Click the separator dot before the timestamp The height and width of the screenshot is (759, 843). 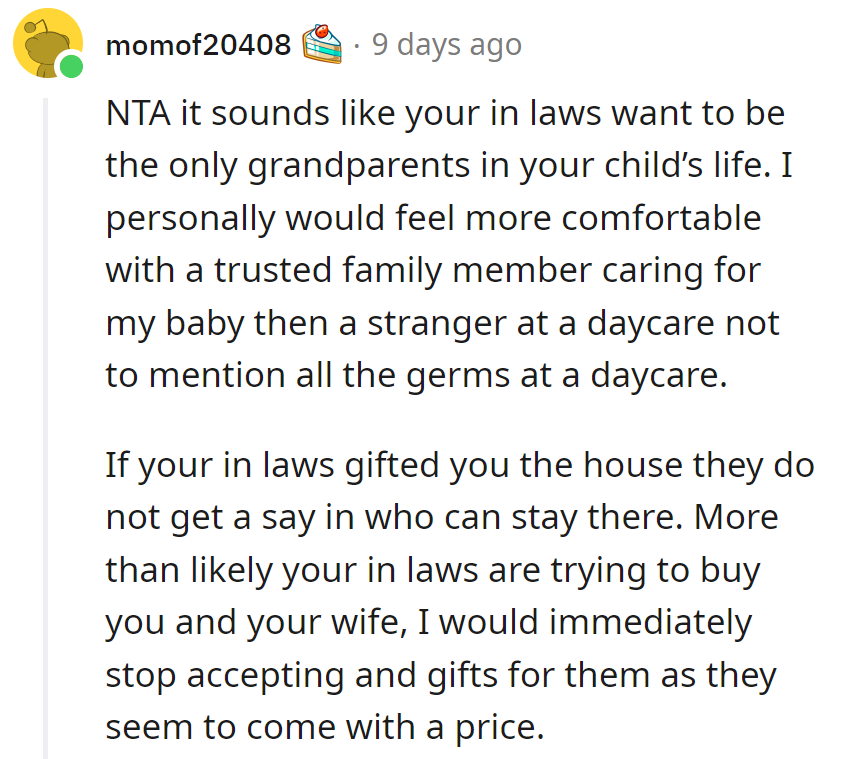point(358,44)
